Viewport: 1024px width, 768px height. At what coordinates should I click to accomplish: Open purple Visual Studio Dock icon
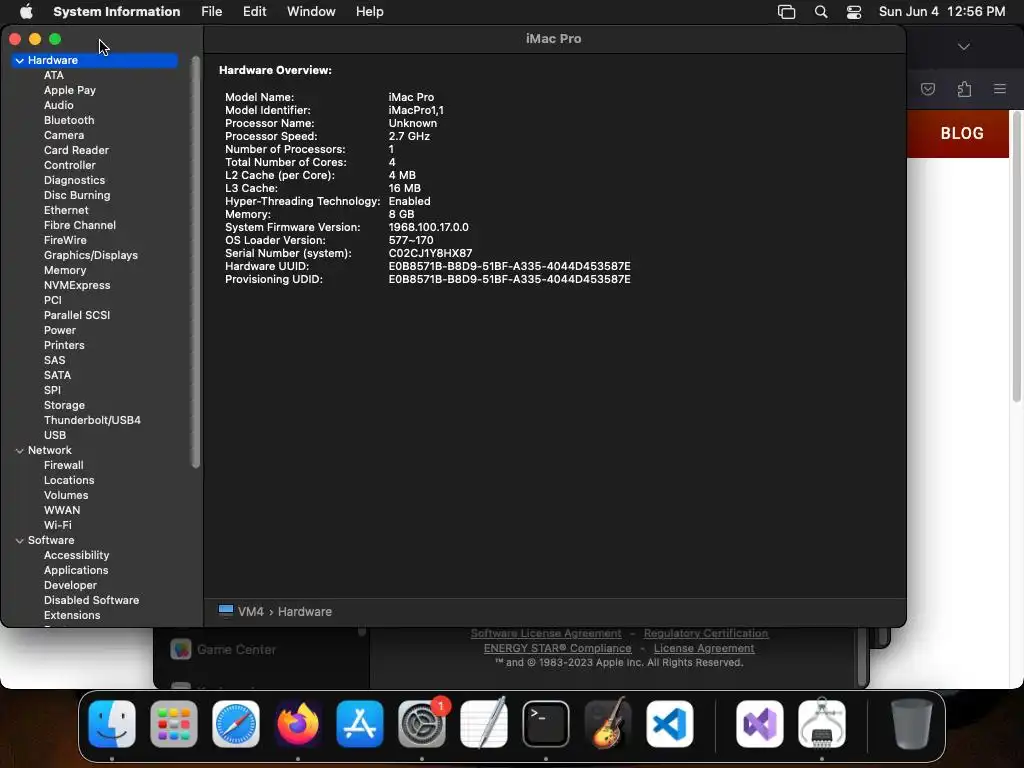[760, 724]
